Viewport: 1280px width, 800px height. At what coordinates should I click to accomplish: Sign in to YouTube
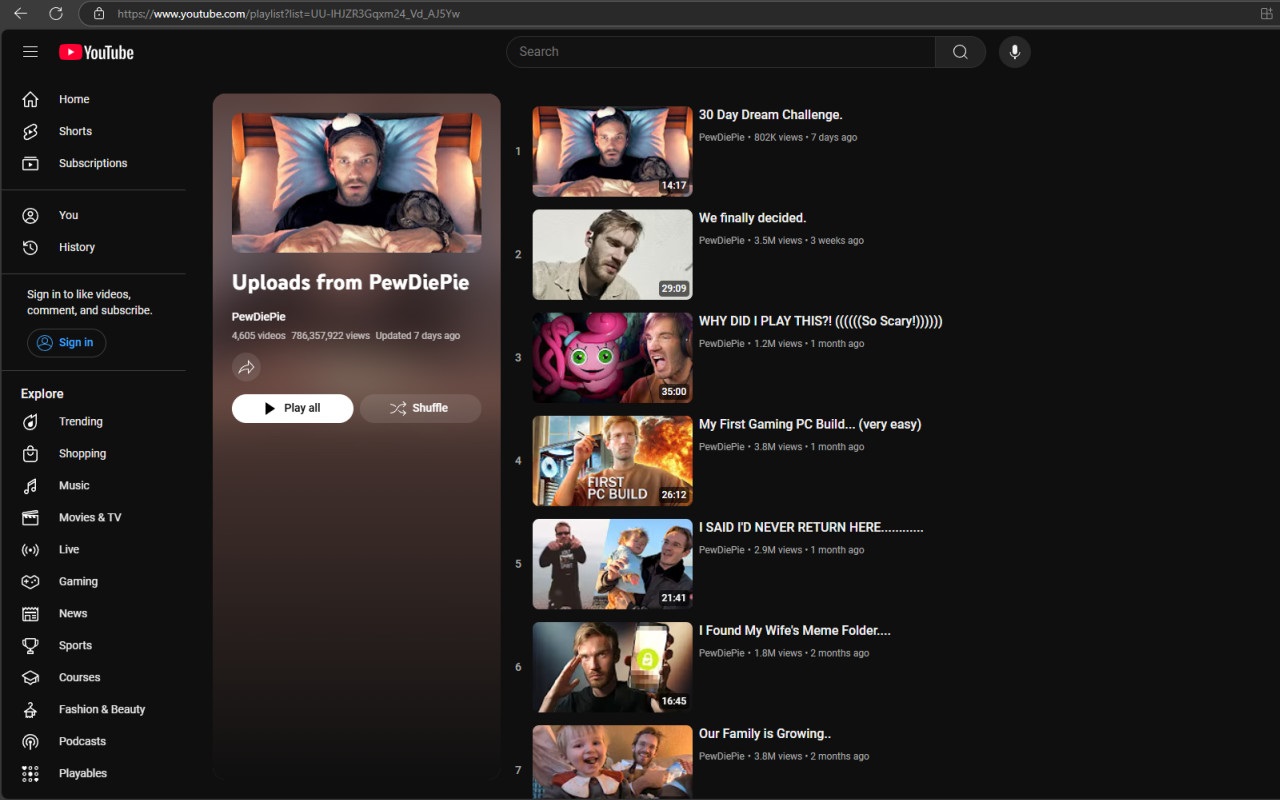click(66, 342)
